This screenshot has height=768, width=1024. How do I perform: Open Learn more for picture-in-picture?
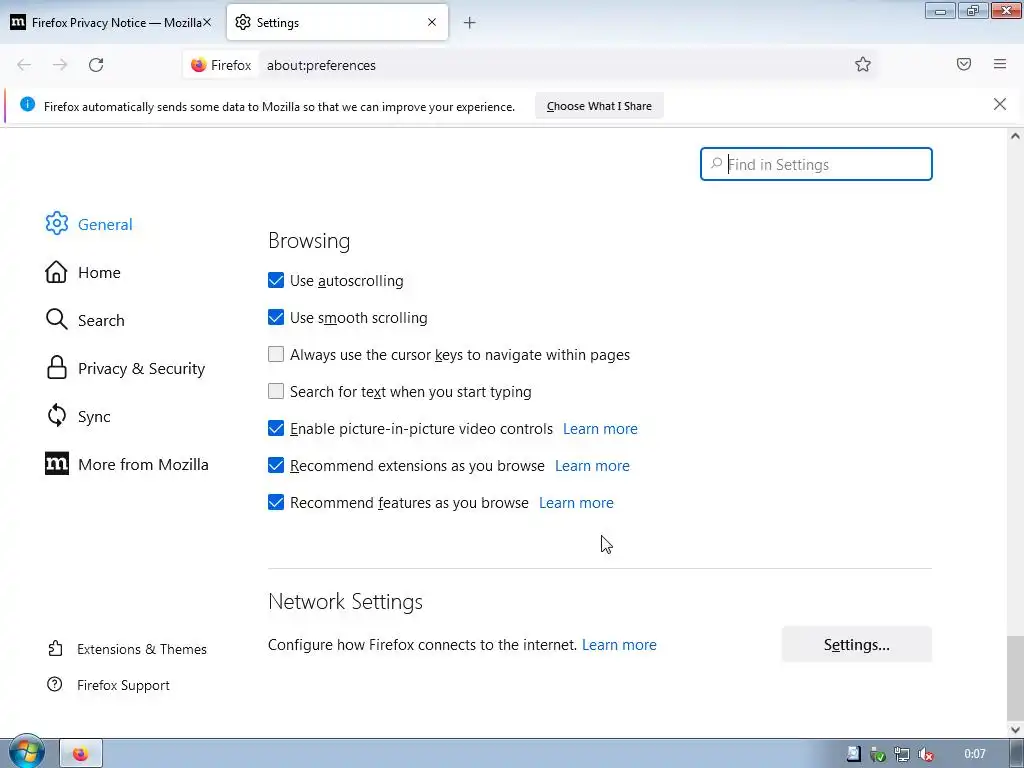pos(600,428)
